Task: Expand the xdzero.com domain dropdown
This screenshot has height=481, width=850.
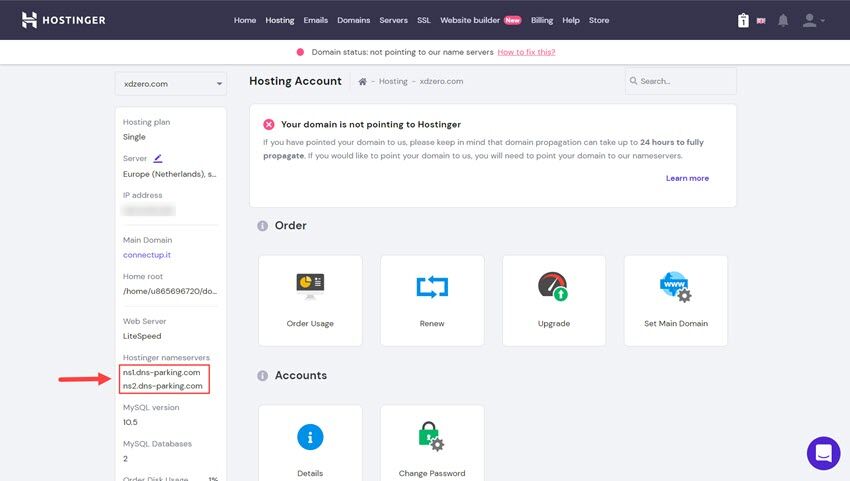Action: click(170, 82)
